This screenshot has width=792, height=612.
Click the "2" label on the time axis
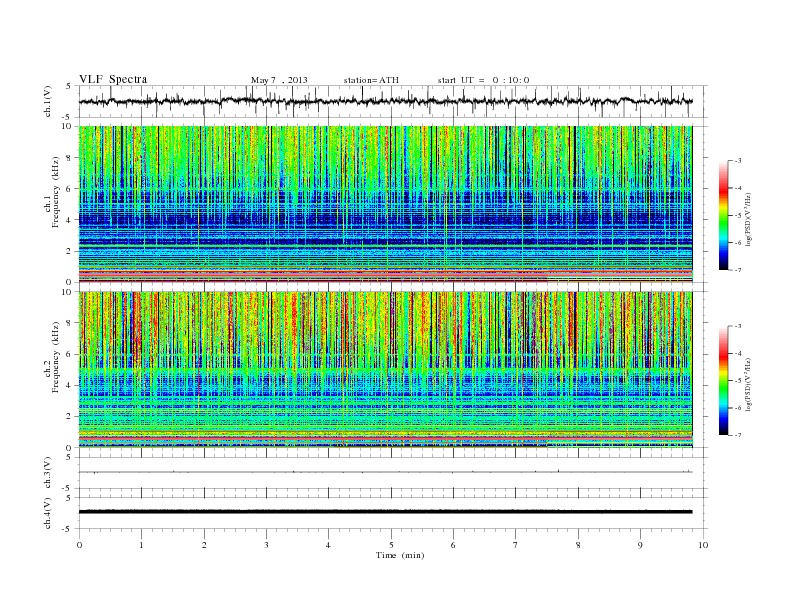click(x=204, y=545)
